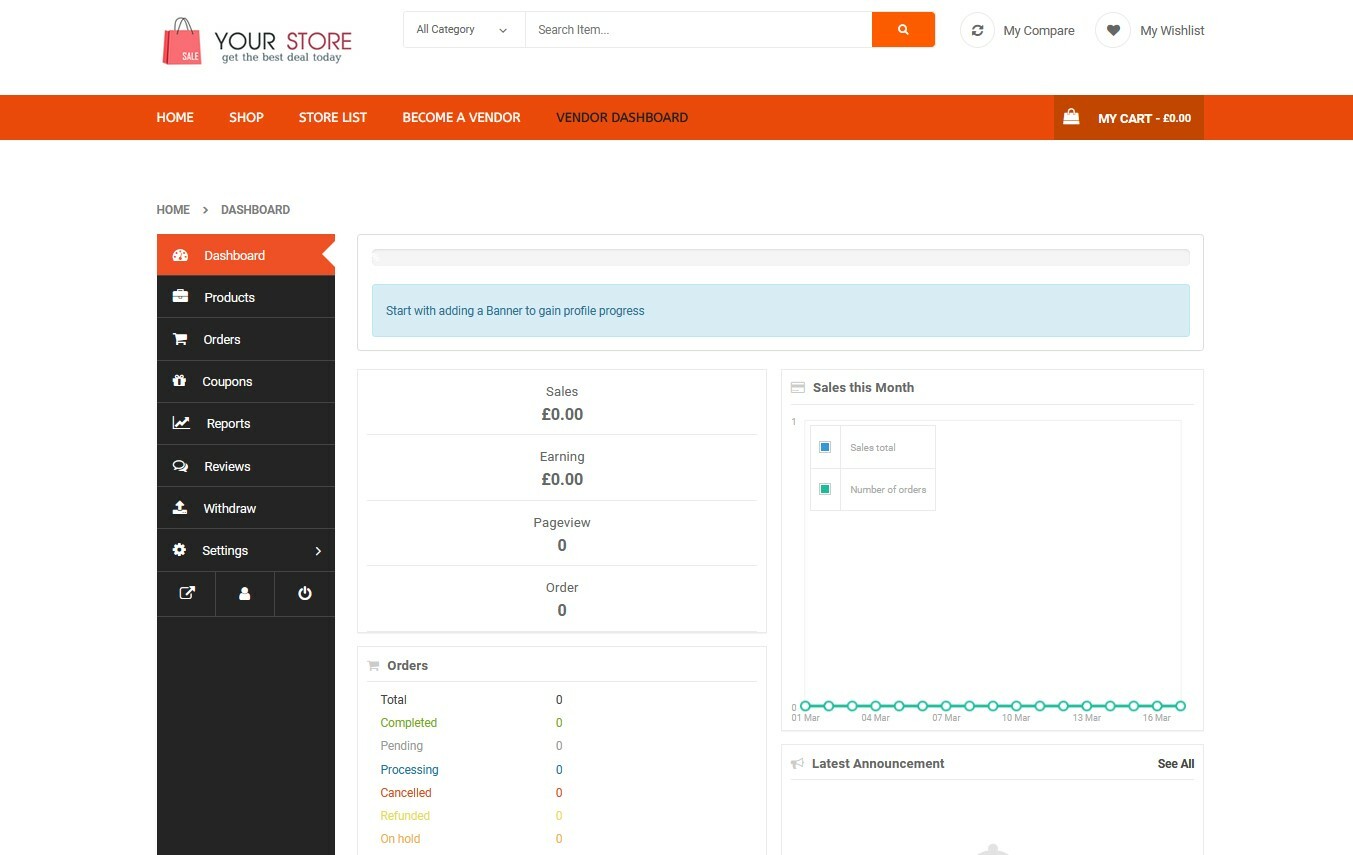Click the Refunded orders status

(x=405, y=816)
